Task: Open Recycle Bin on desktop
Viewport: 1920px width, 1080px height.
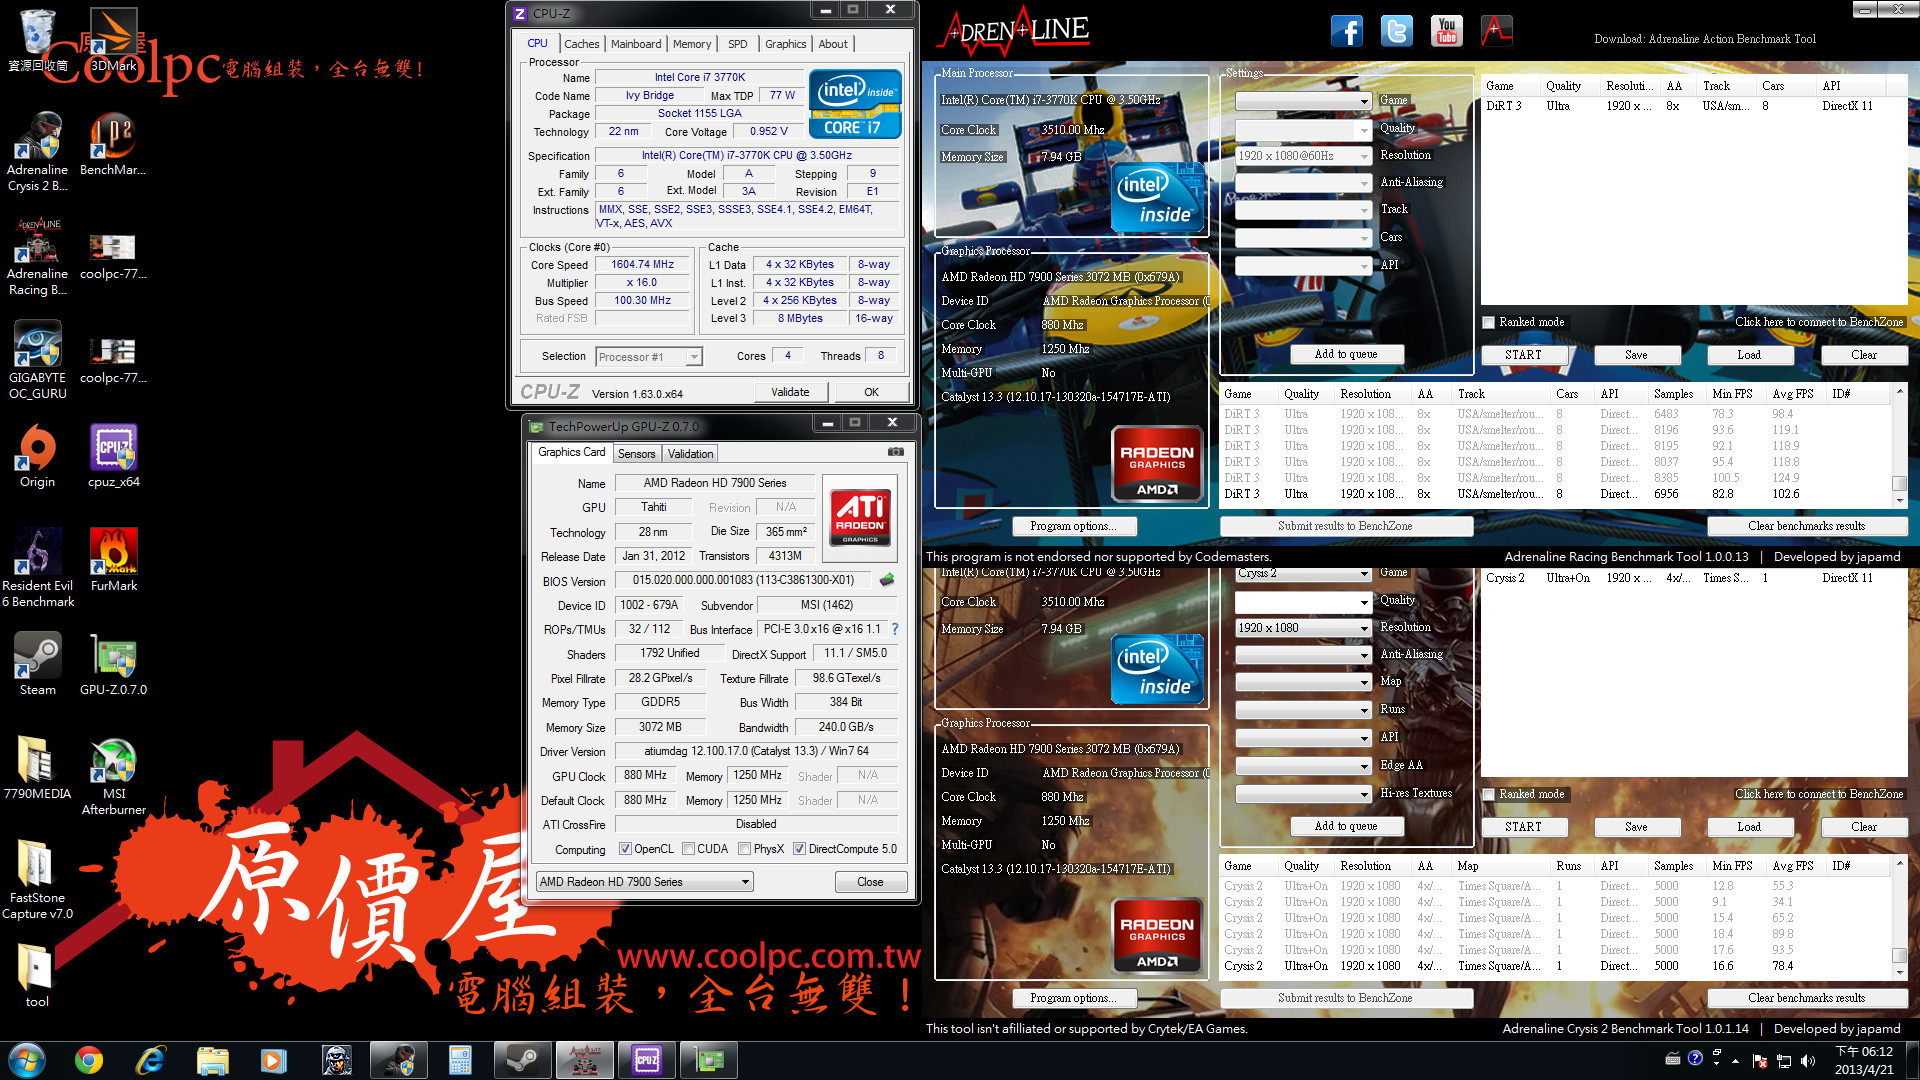Action: [37, 40]
